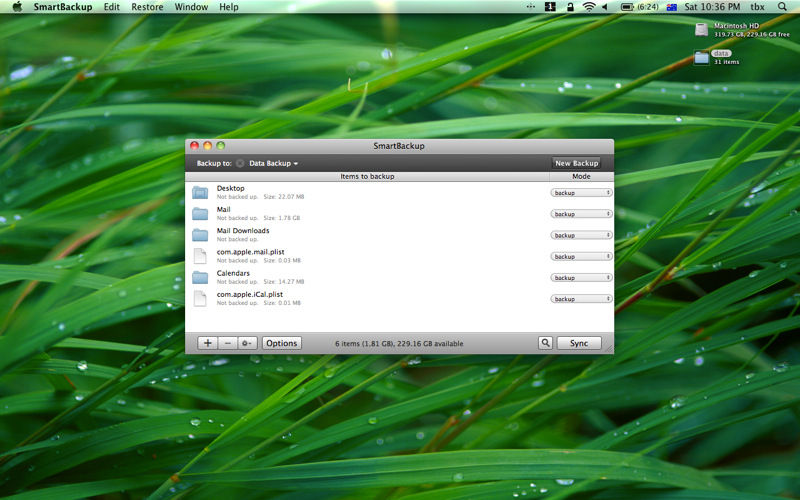Select the Mail Downloads item name
The width and height of the screenshot is (800, 500).
click(x=243, y=231)
